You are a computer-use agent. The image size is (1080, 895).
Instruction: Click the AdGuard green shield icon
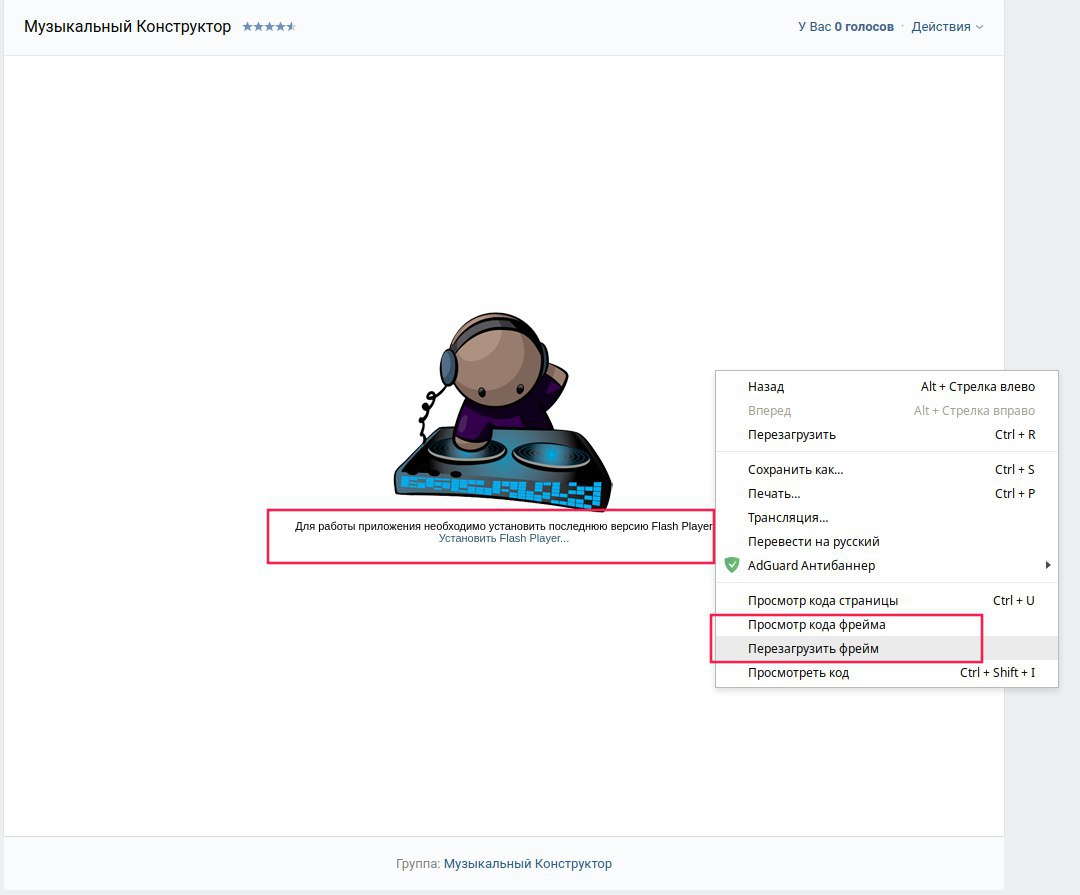[731, 566]
